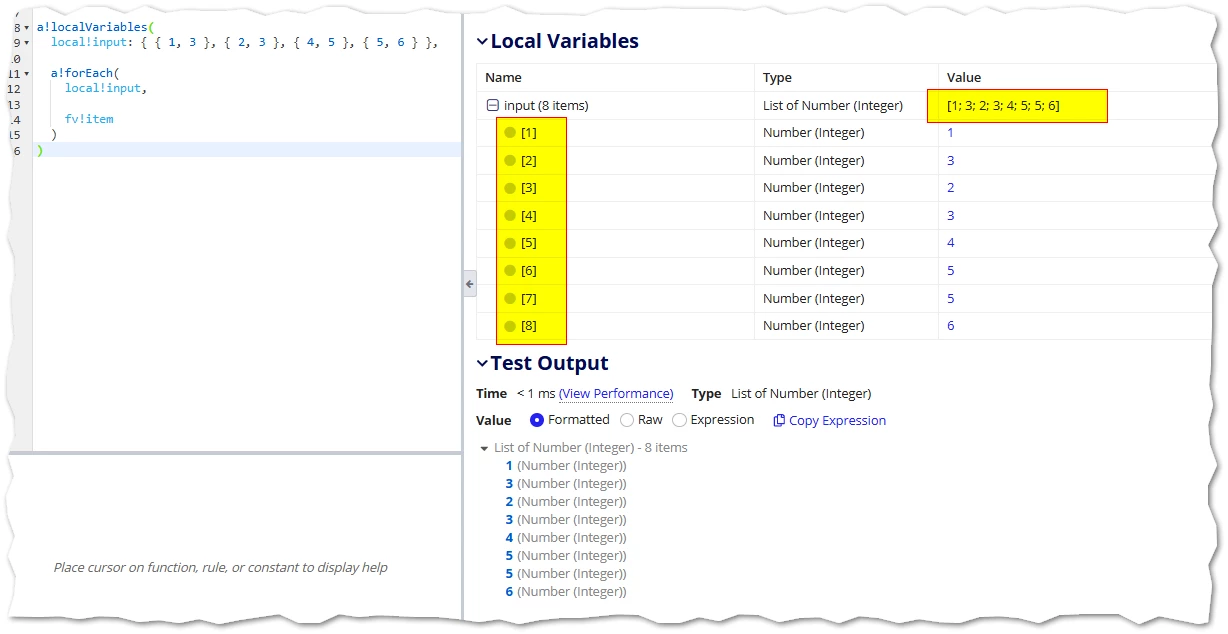
Task: Click the a!localVariables( function name
Action: click(x=95, y=28)
